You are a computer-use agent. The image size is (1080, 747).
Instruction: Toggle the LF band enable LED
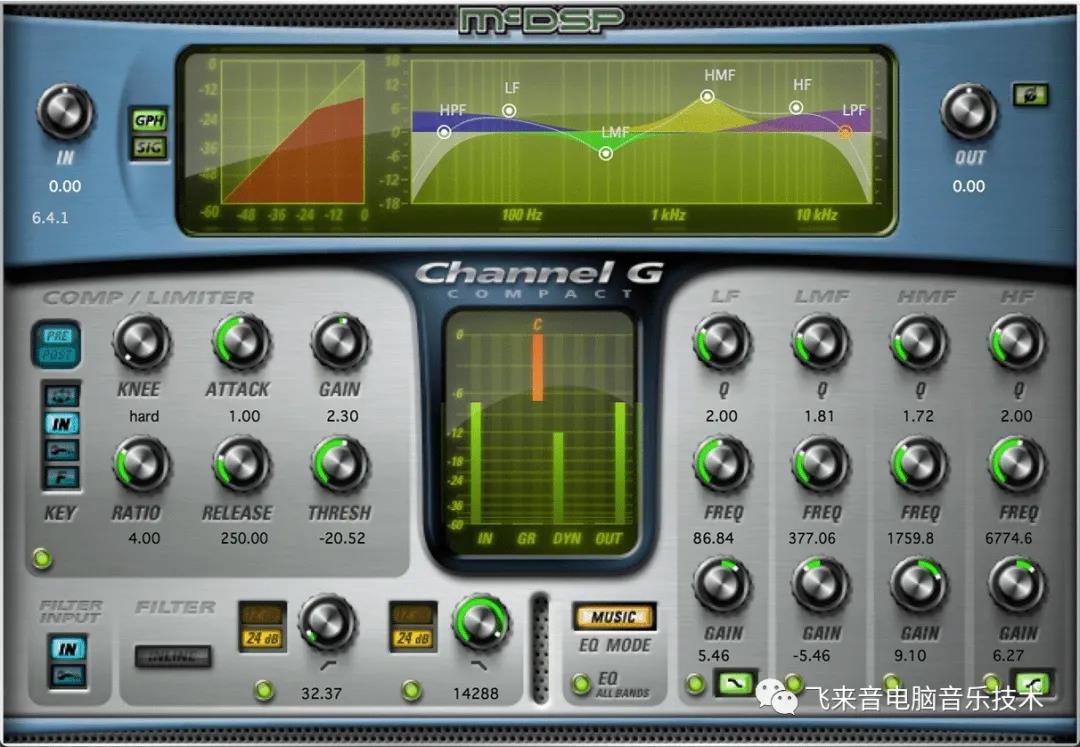coord(696,684)
